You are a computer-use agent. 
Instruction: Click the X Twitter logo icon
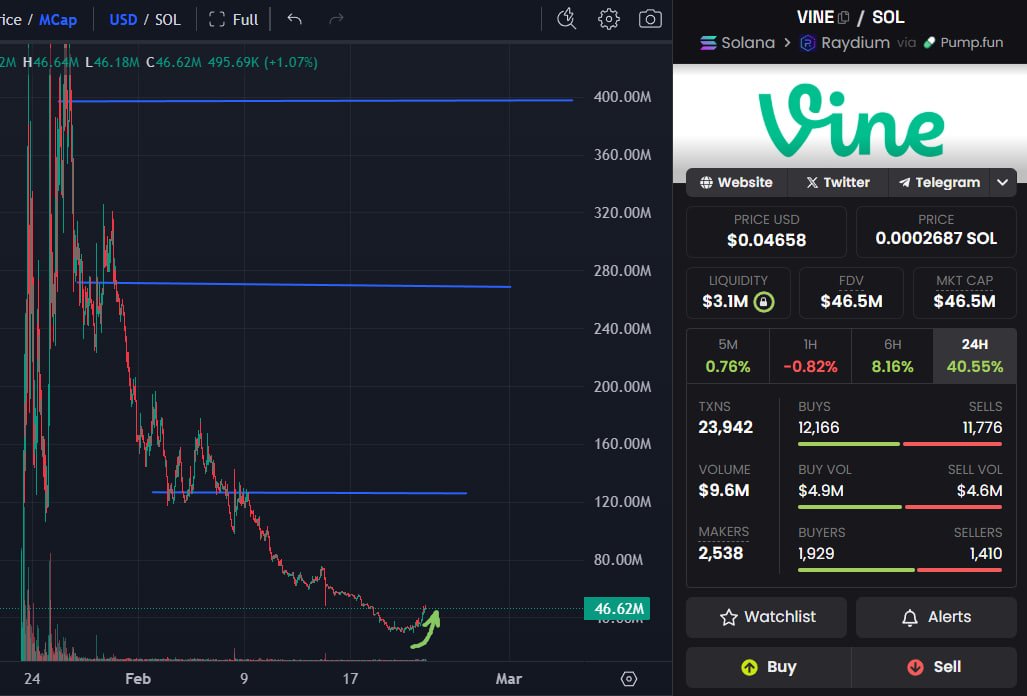point(812,183)
